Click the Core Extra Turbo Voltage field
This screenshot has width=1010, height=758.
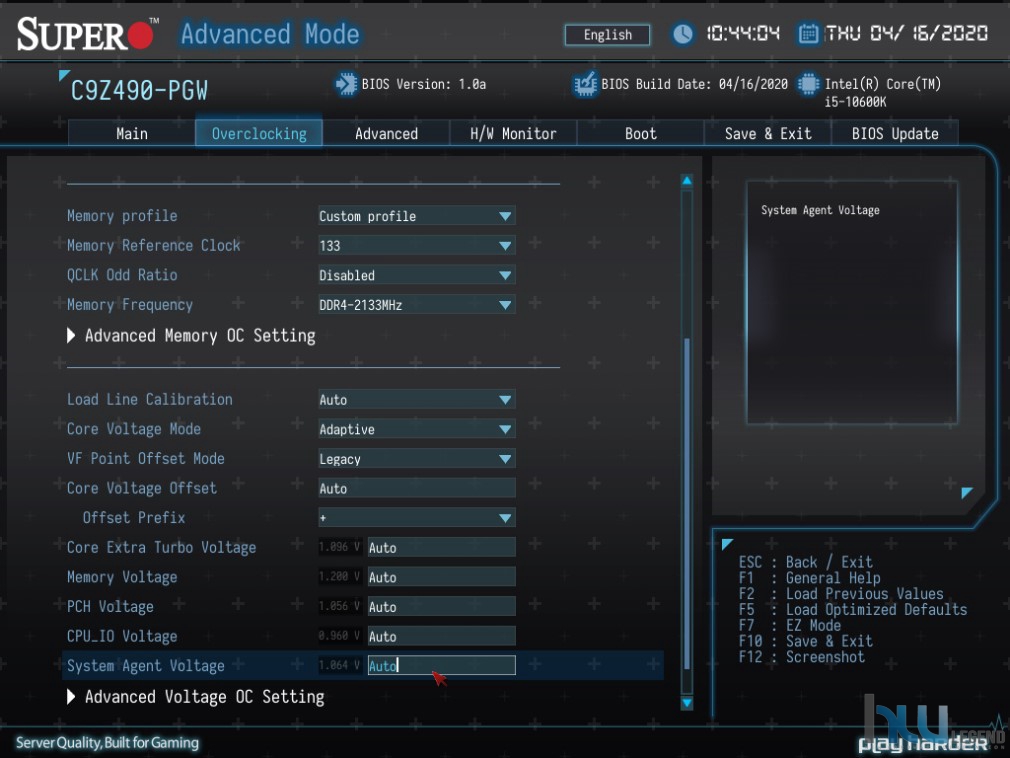tap(441, 547)
